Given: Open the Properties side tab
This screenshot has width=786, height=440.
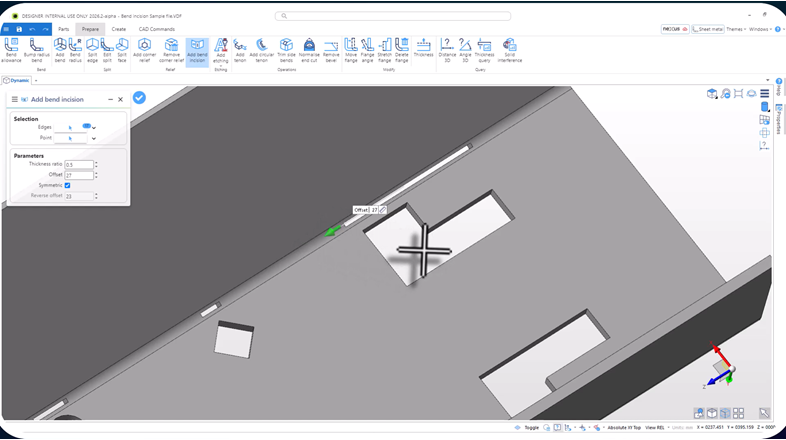Looking at the screenshot, I should point(778,119).
